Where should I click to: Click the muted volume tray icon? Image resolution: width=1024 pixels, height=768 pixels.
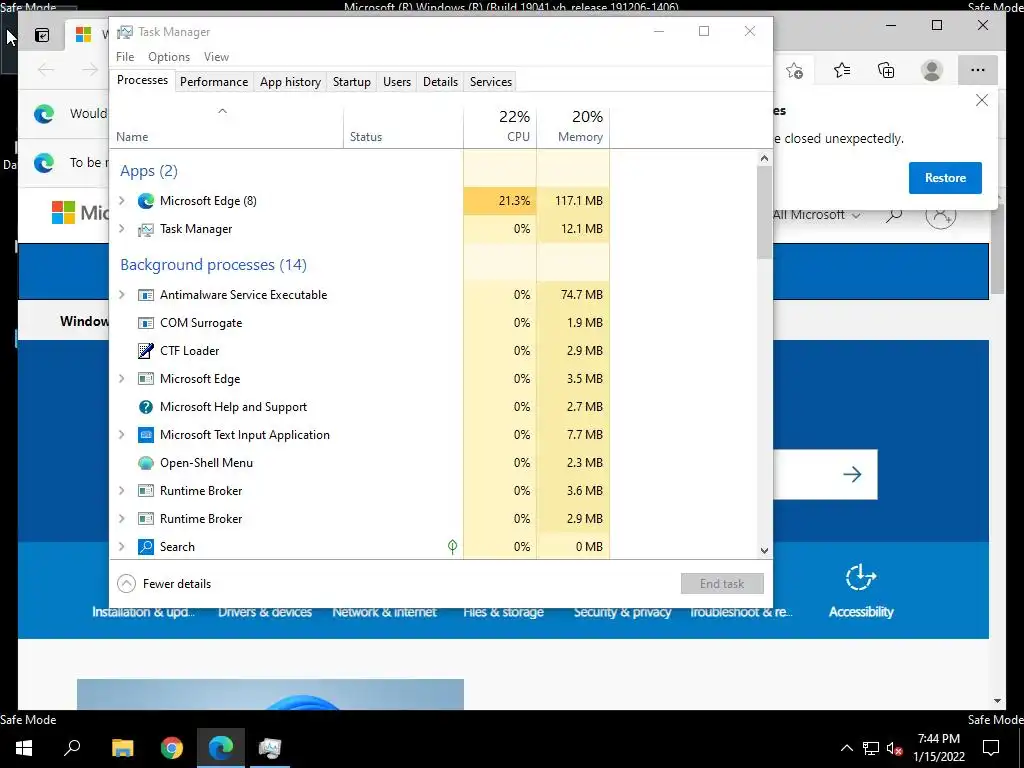tap(894, 748)
